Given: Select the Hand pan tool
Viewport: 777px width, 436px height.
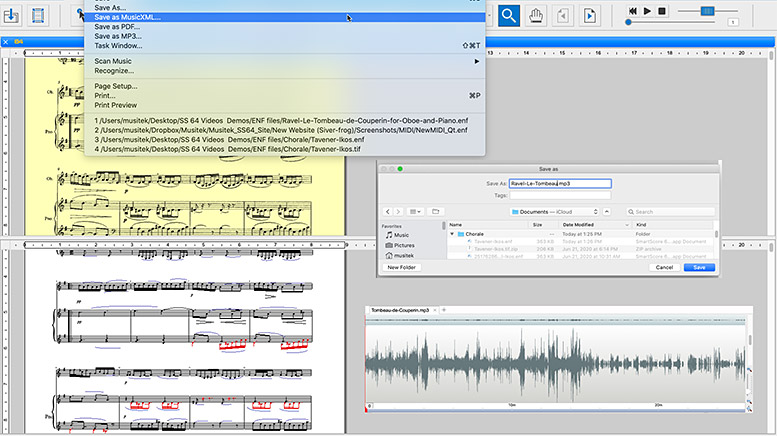Looking at the screenshot, I should [536, 16].
